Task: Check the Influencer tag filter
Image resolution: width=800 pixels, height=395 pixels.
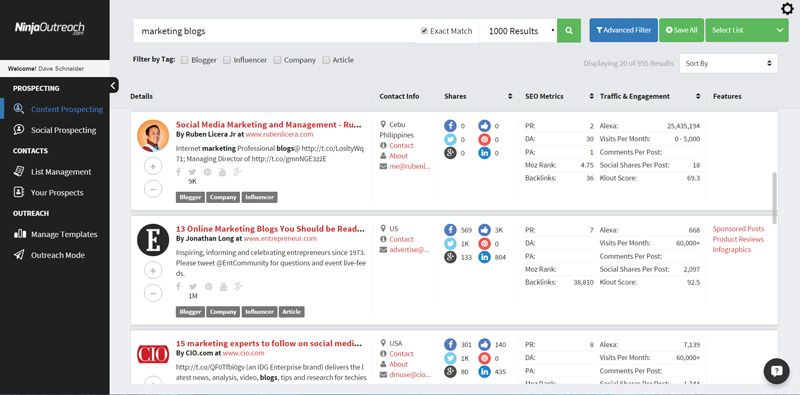Action: (227, 60)
